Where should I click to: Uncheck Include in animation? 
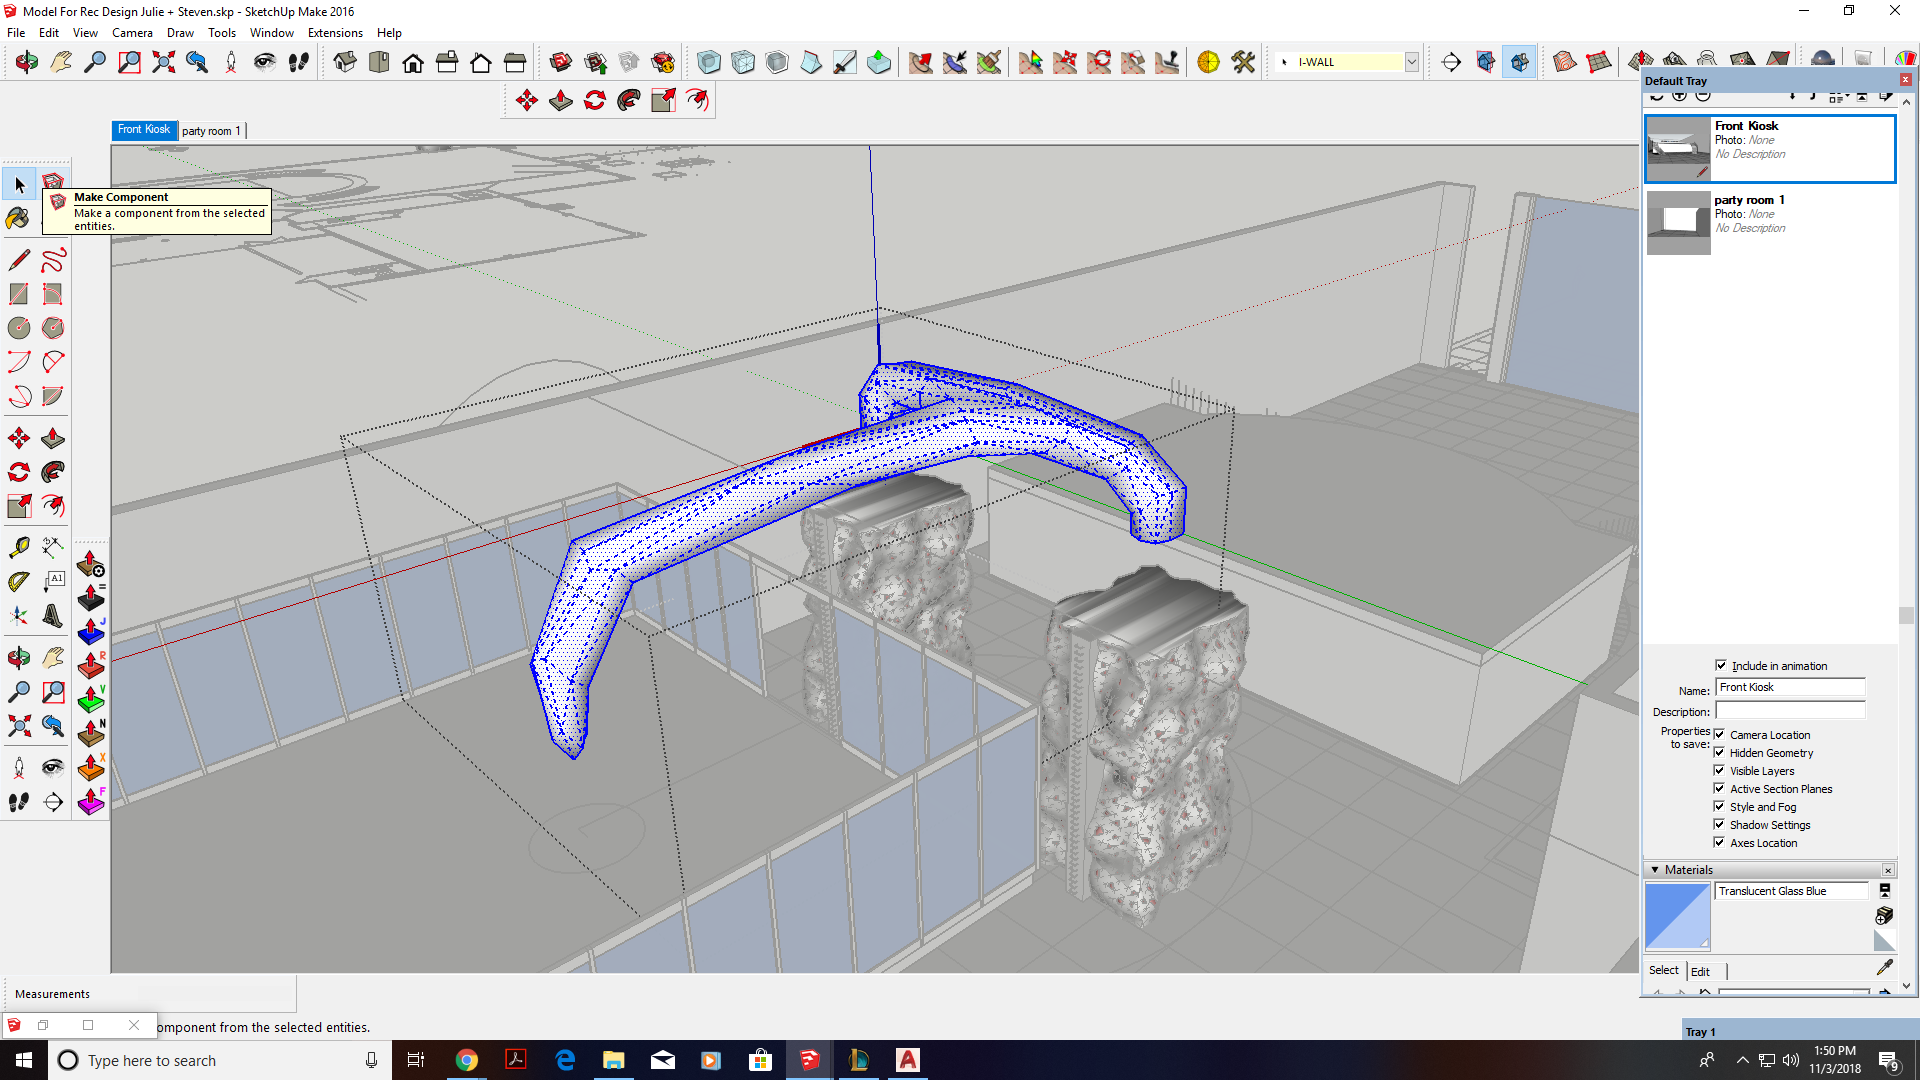click(x=1720, y=665)
